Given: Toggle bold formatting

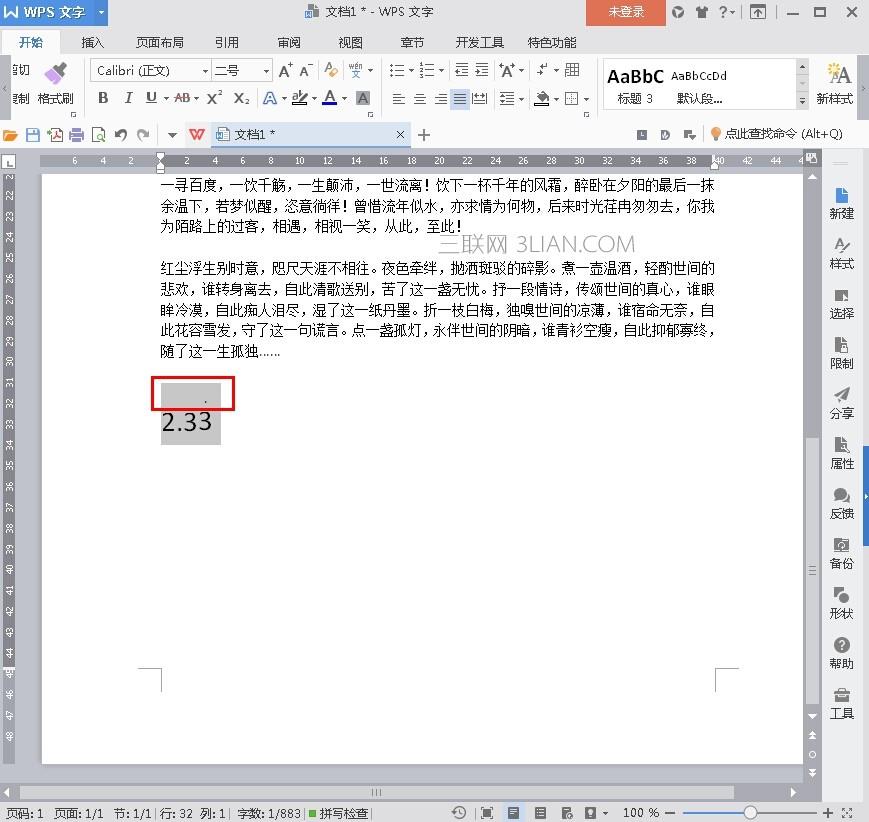Looking at the screenshot, I should (103, 98).
